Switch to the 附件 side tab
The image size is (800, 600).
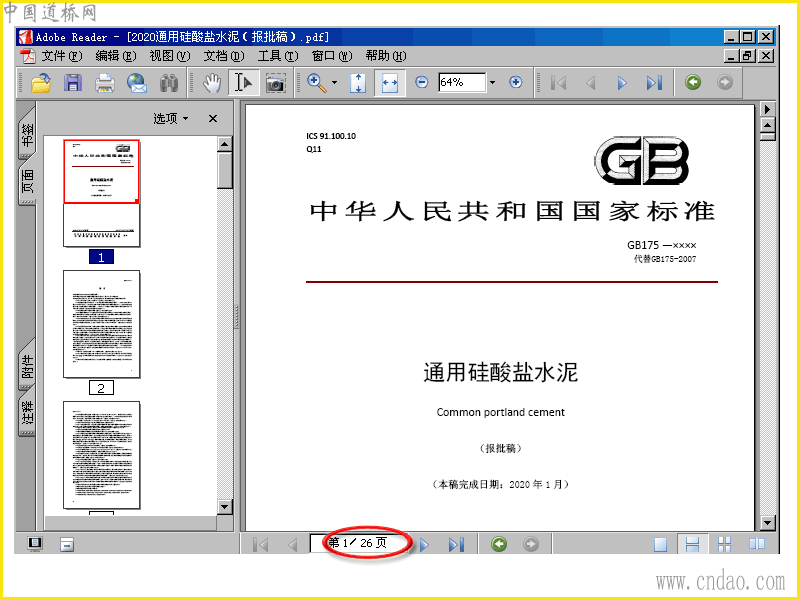27,366
